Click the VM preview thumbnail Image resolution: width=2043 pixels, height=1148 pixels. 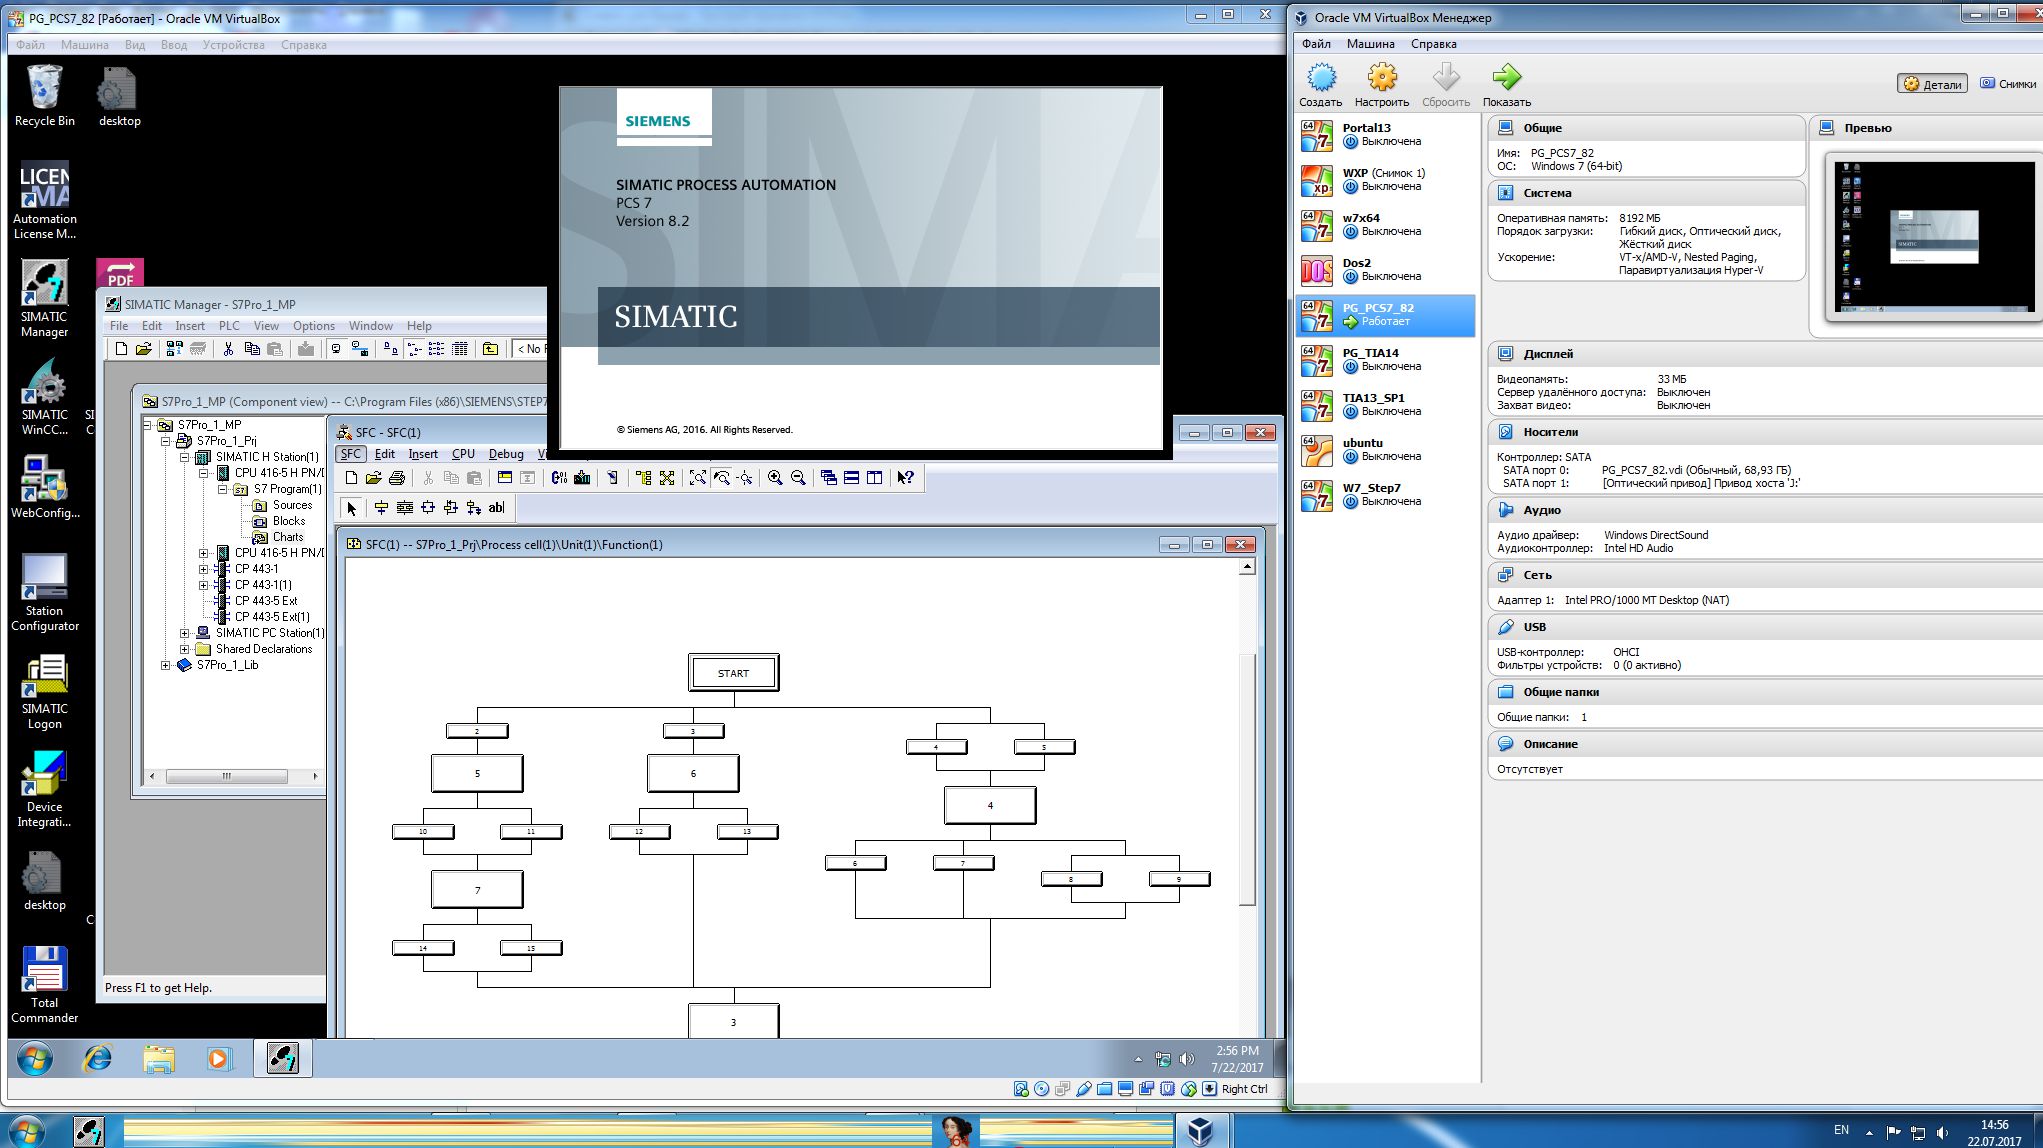pos(1934,237)
